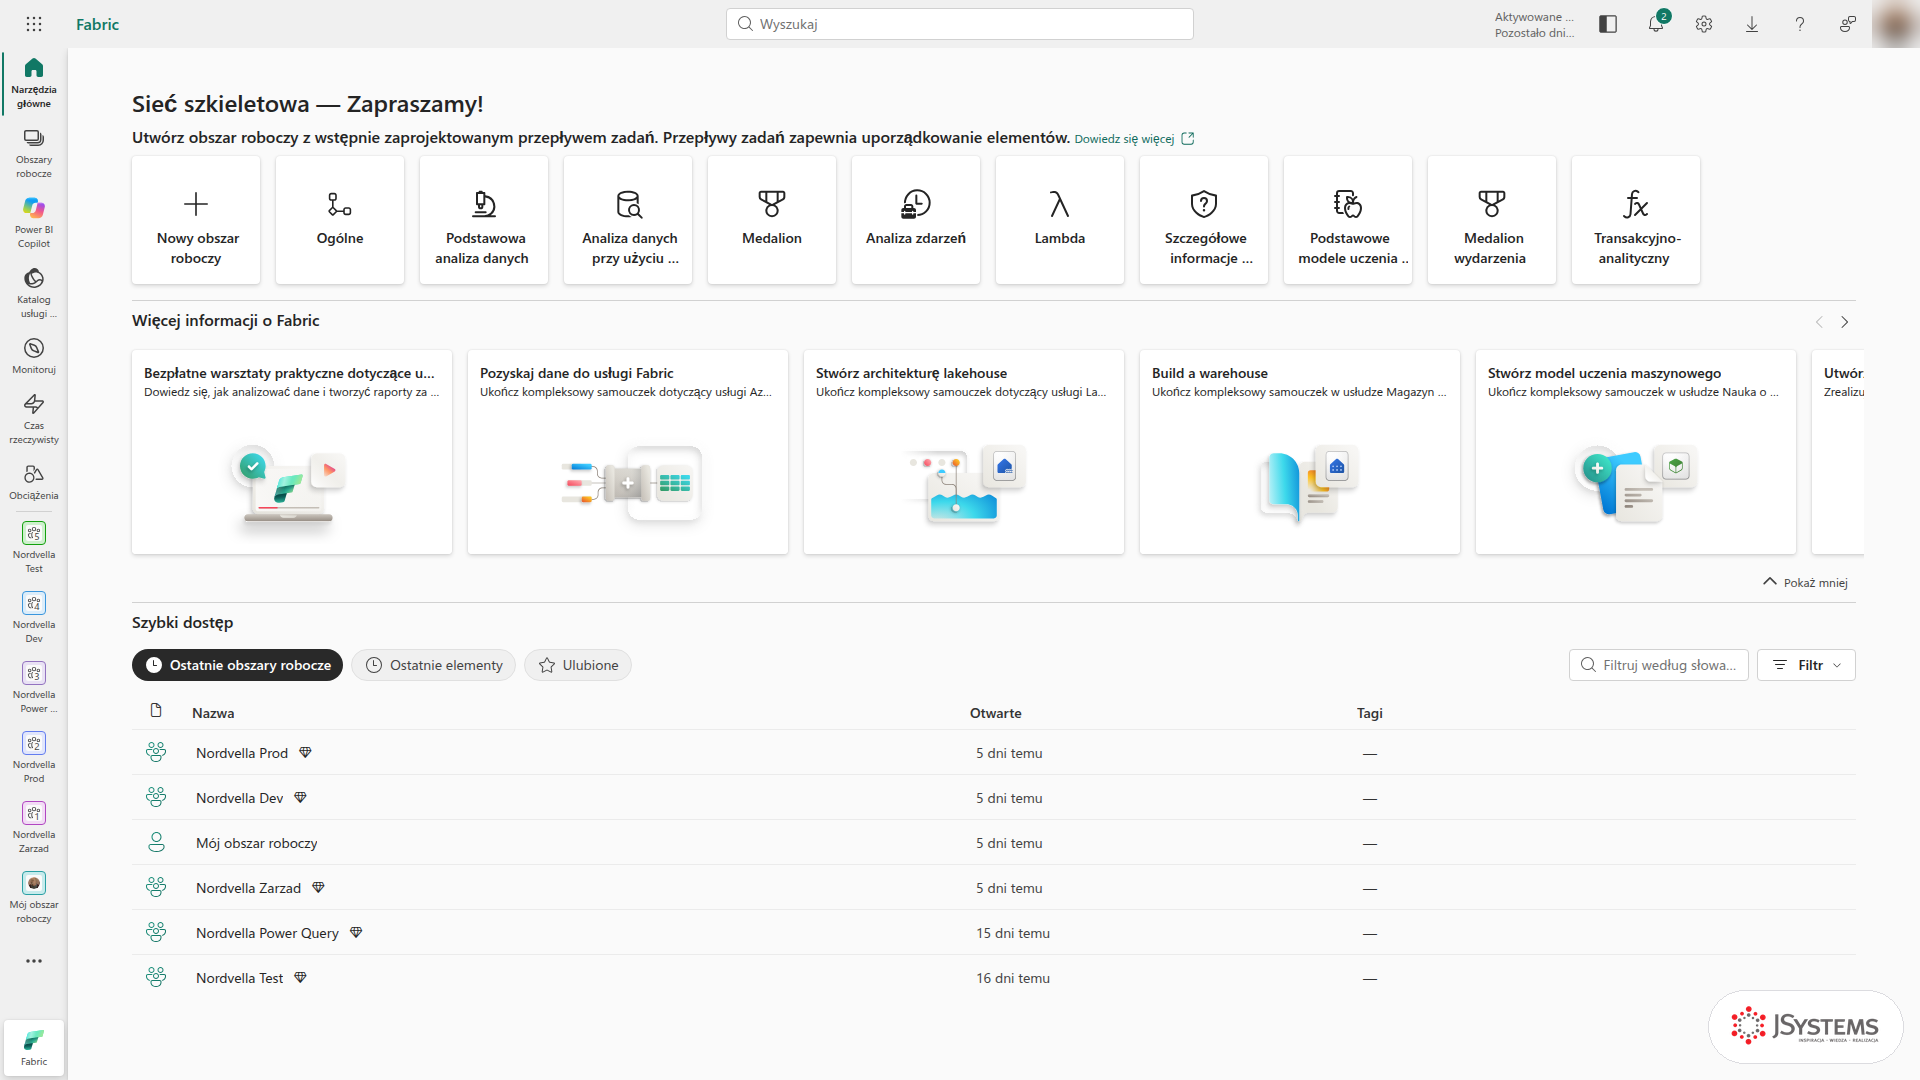Image resolution: width=1920 pixels, height=1080 pixels.
Task: Switch to Ostatnie elementy tab
Action: pyautogui.click(x=433, y=665)
